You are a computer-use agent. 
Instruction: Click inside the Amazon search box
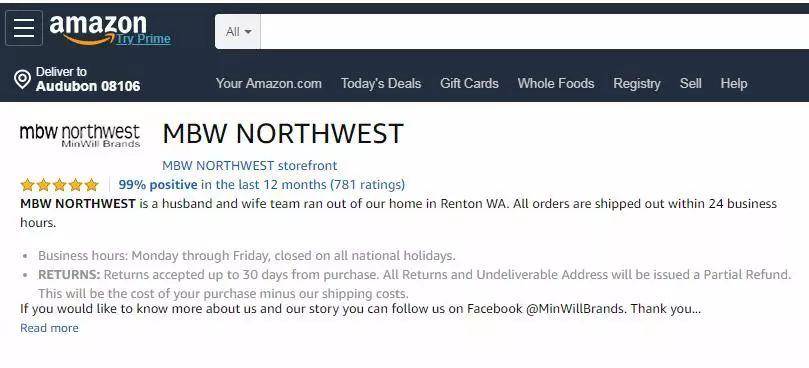pyautogui.click(x=535, y=31)
